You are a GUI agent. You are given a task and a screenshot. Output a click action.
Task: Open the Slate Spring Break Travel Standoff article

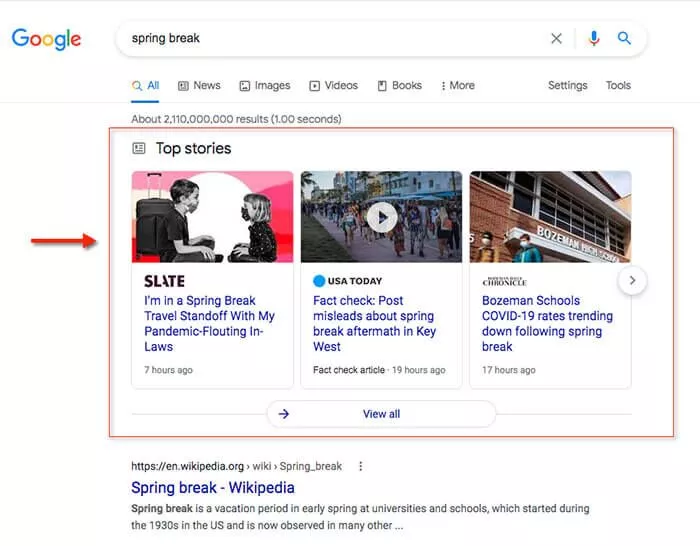click(209, 323)
